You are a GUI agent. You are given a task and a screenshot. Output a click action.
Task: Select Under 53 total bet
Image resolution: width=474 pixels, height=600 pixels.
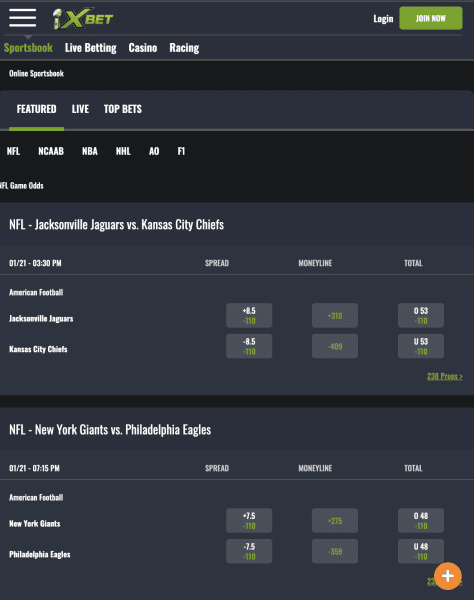[x=421, y=346]
